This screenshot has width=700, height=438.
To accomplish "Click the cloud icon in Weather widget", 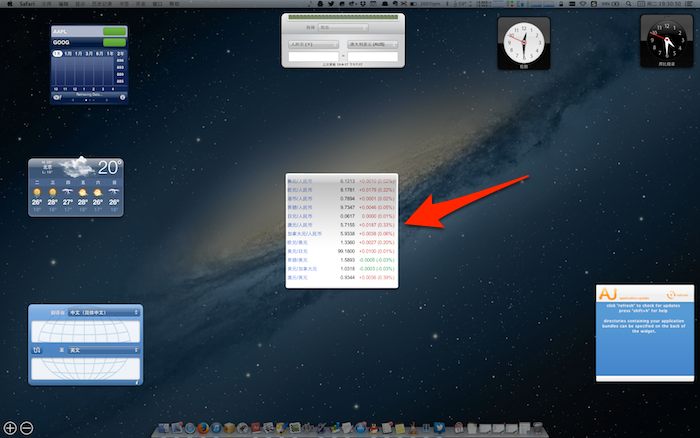I will pos(76,168).
